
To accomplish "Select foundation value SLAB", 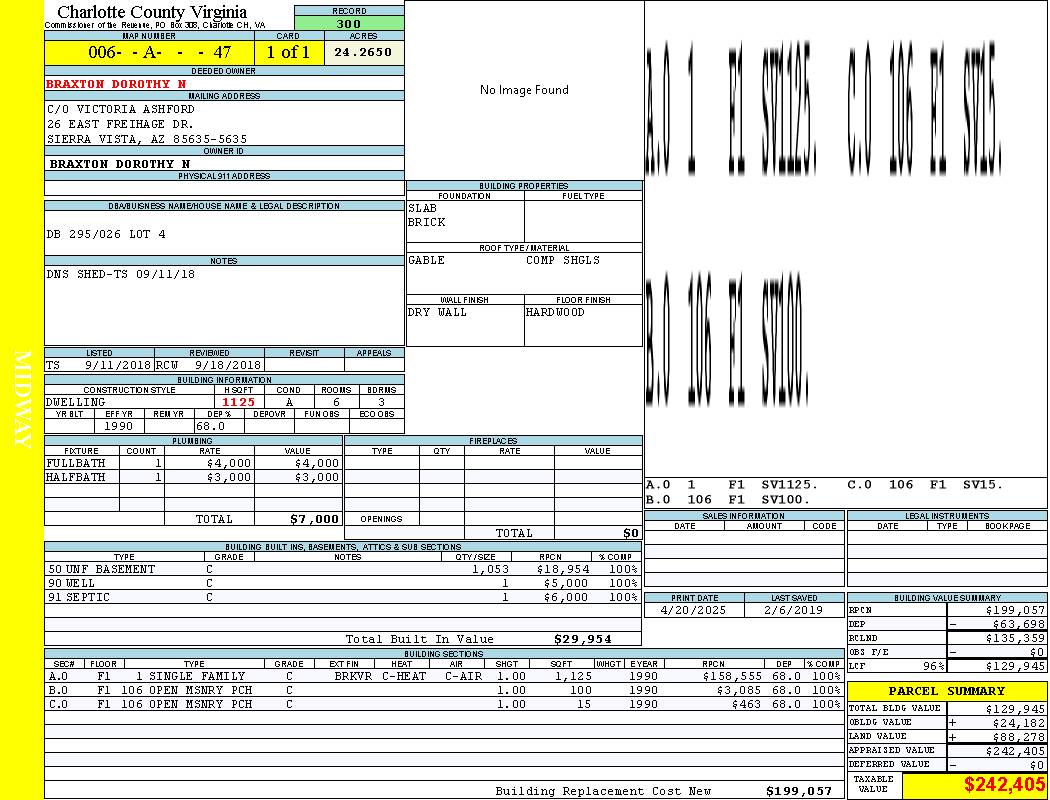I will pos(423,208).
